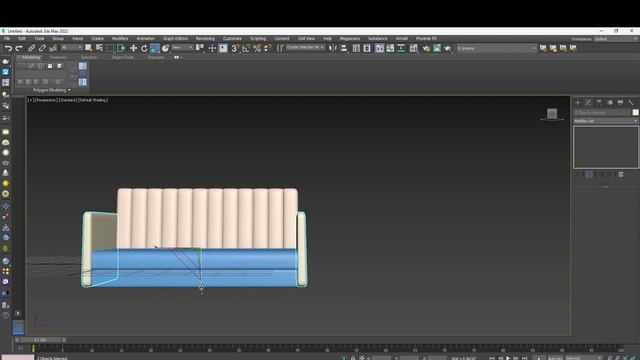Click the time slider handle
Viewport: 640px width, 360px height.
coord(40,340)
